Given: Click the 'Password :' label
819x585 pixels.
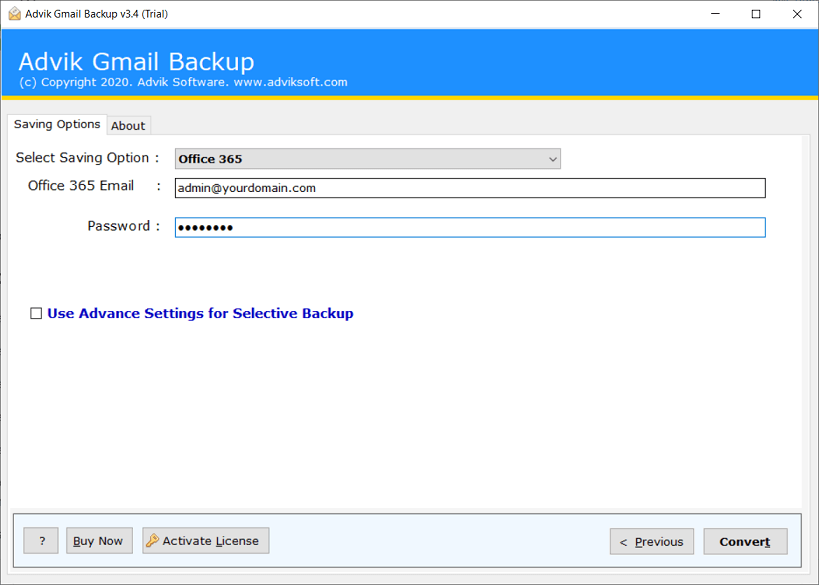Looking at the screenshot, I should 123,226.
